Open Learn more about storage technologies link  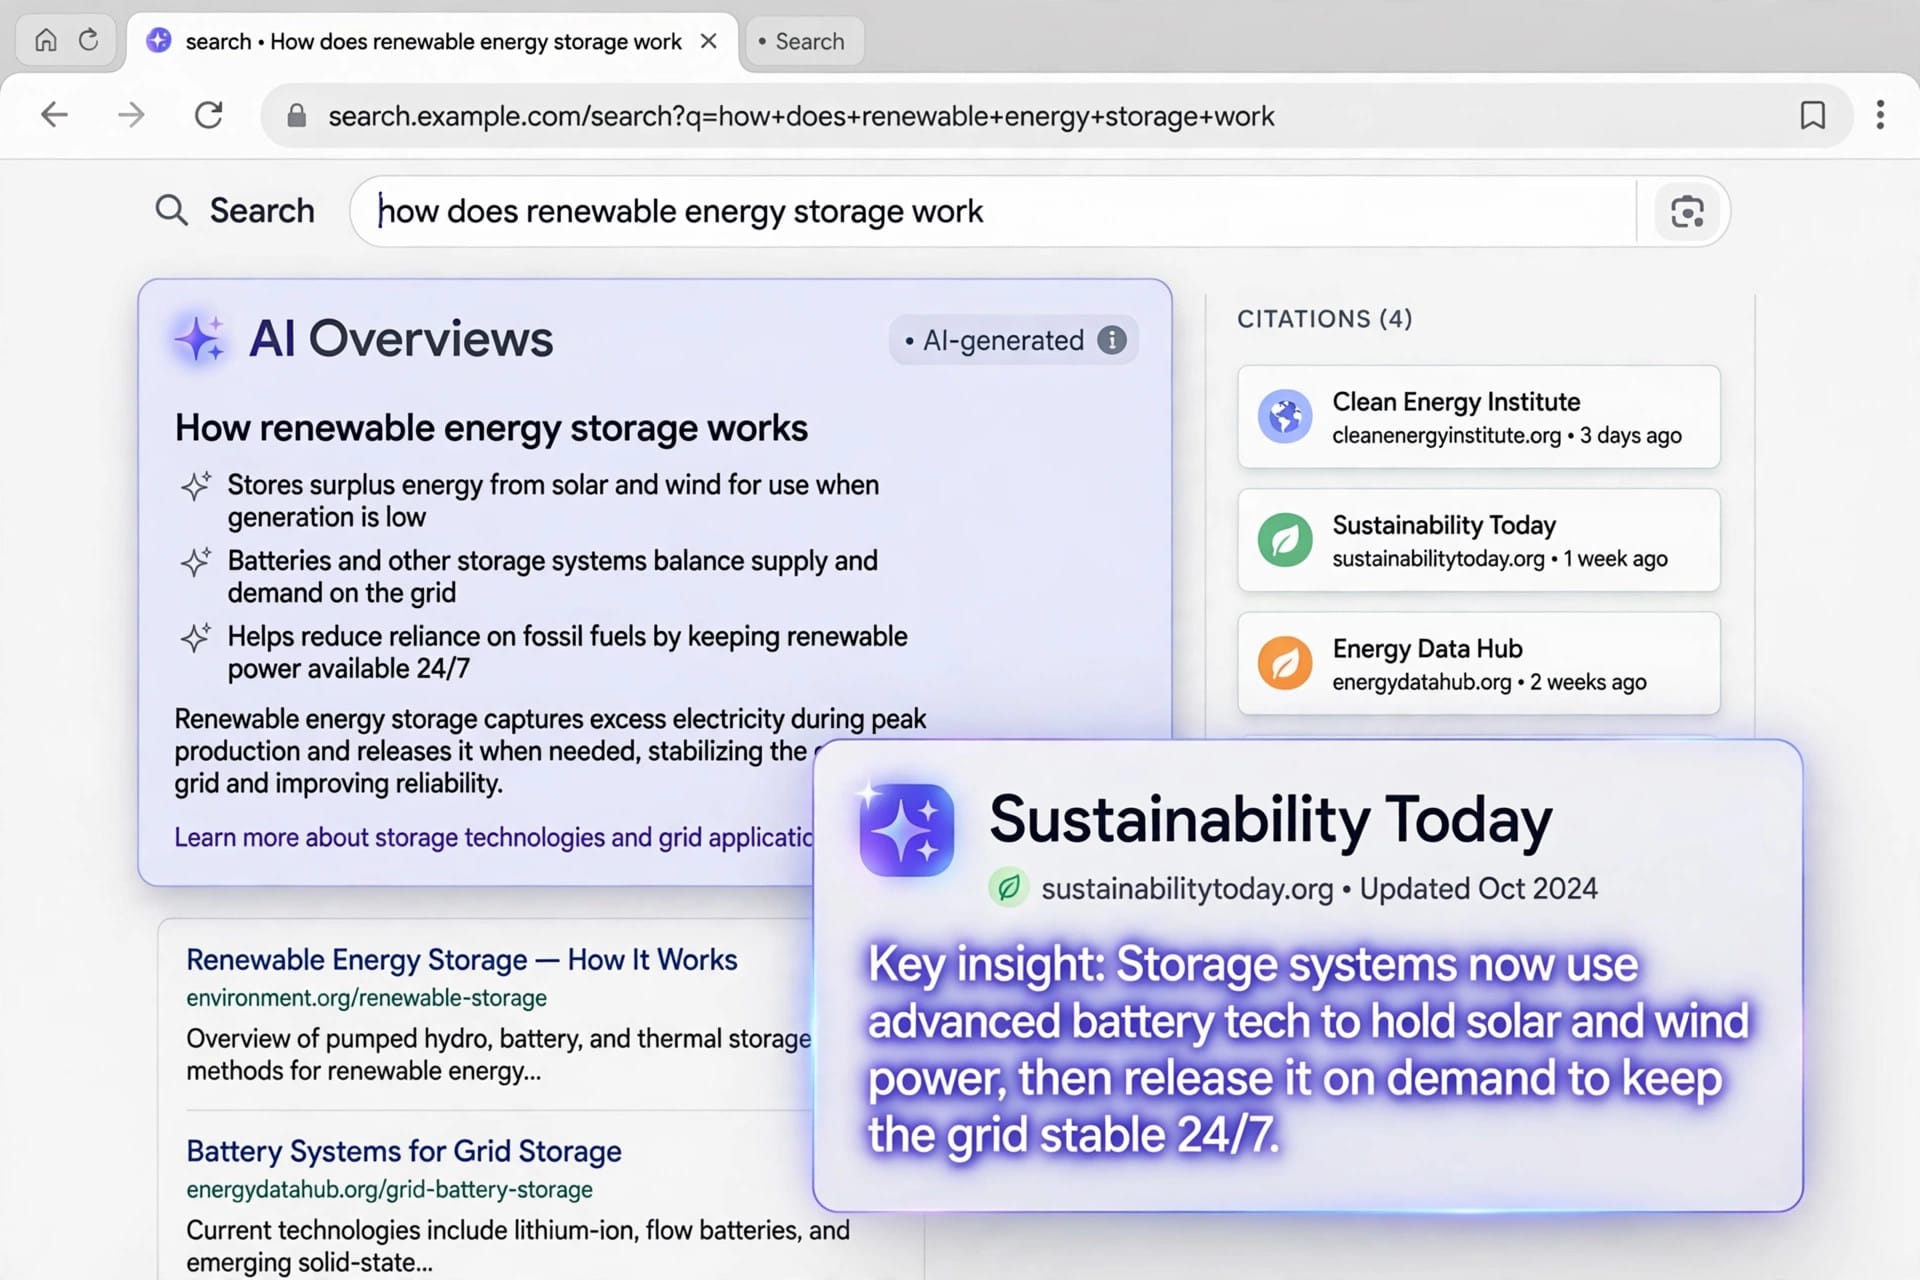(x=494, y=837)
